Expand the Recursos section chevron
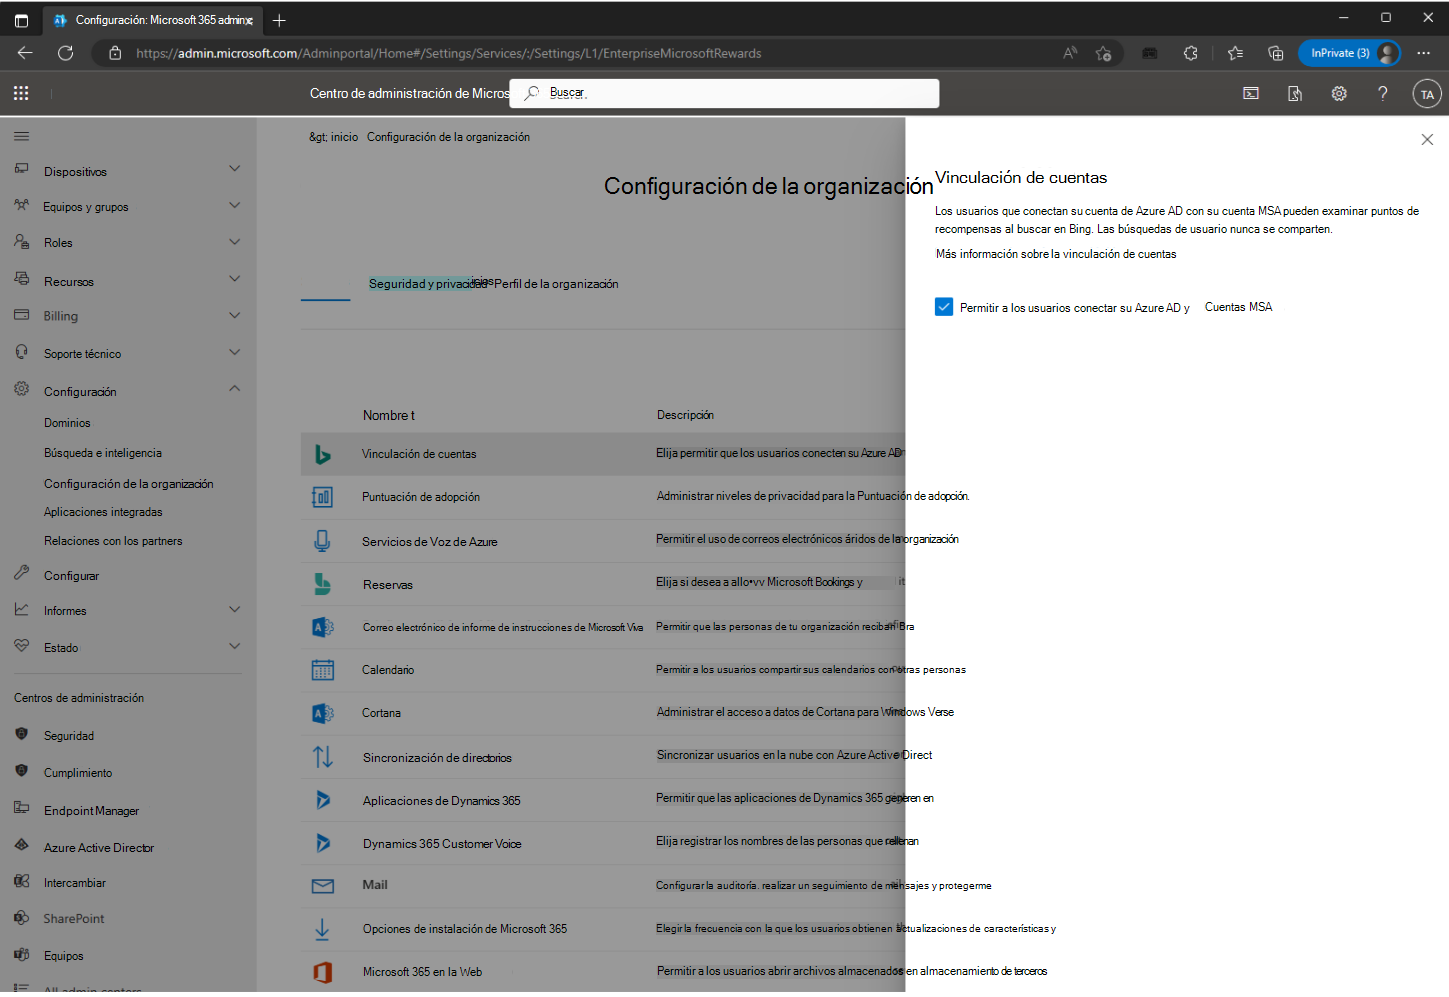This screenshot has height=997, width=1449. click(234, 278)
